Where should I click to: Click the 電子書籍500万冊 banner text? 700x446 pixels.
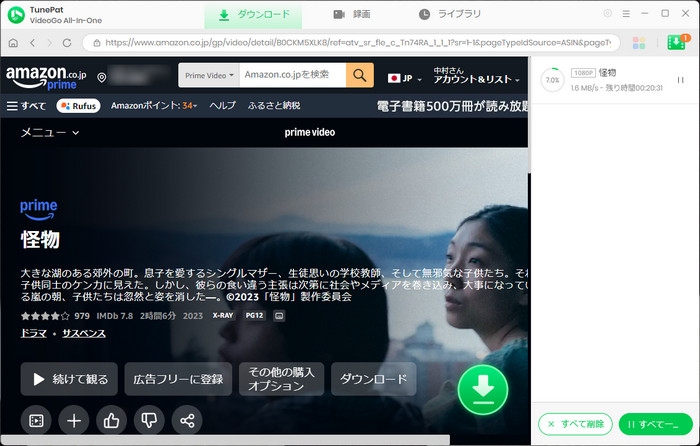coord(452,106)
